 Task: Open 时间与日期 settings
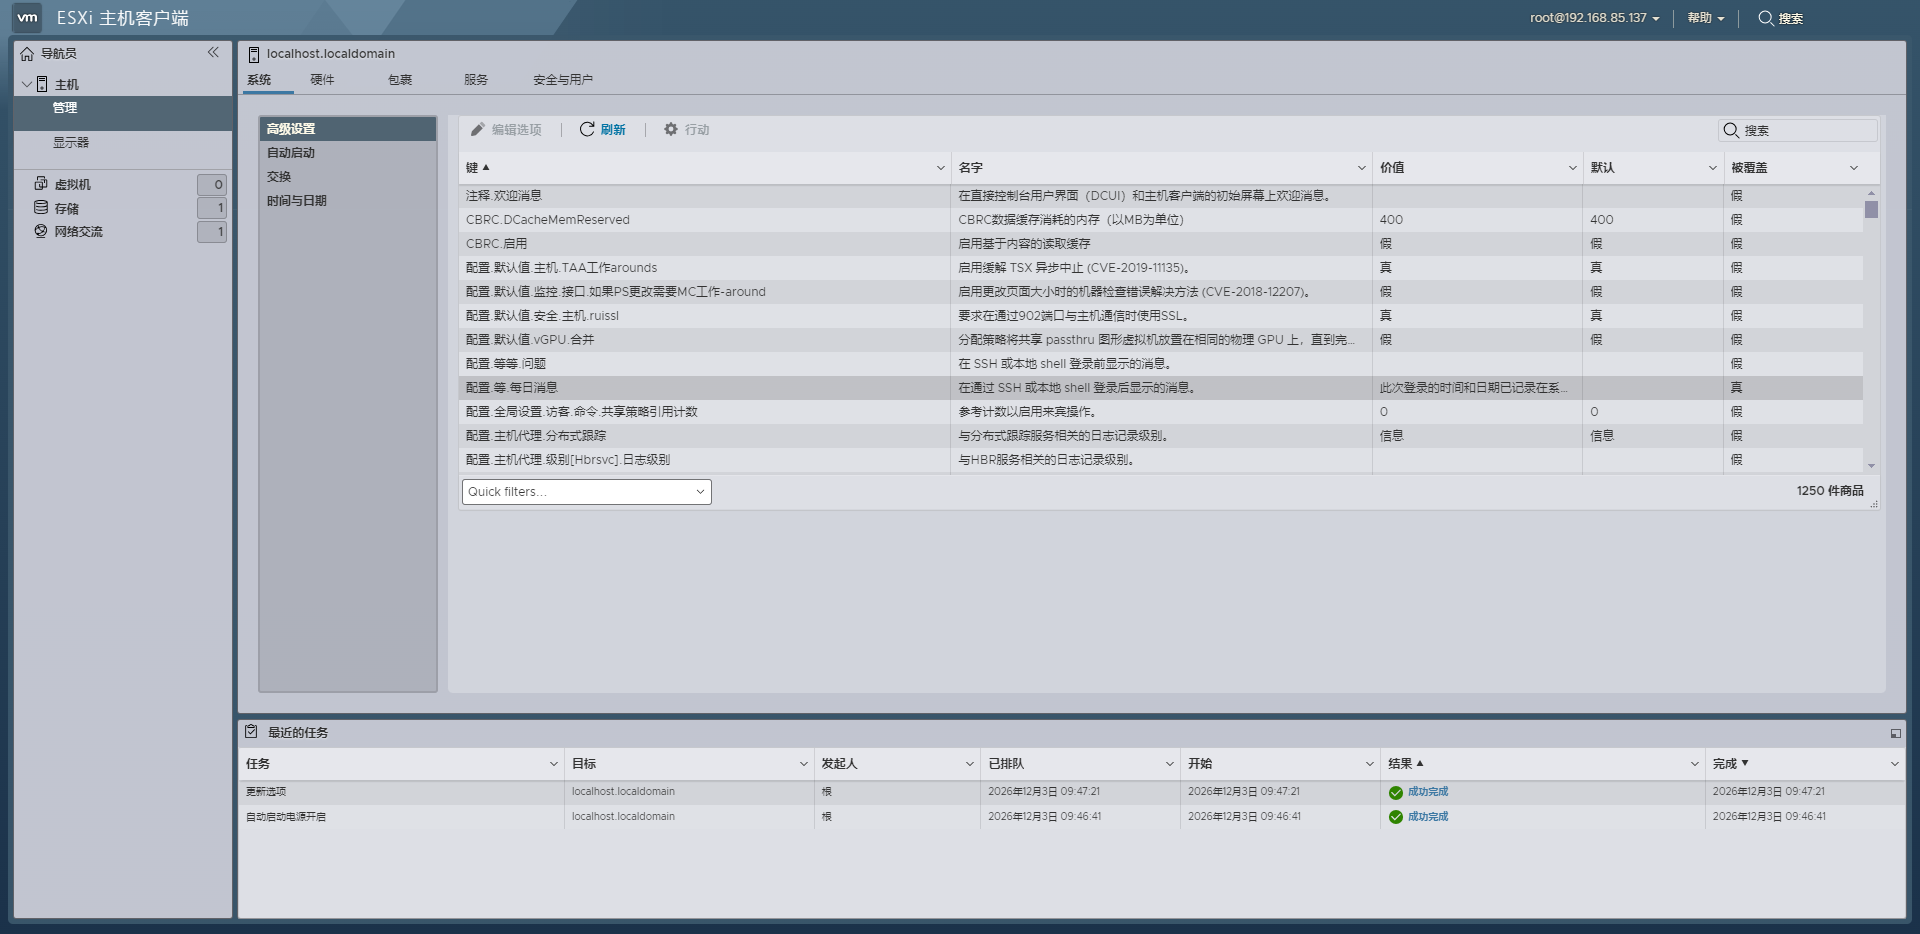tap(296, 199)
